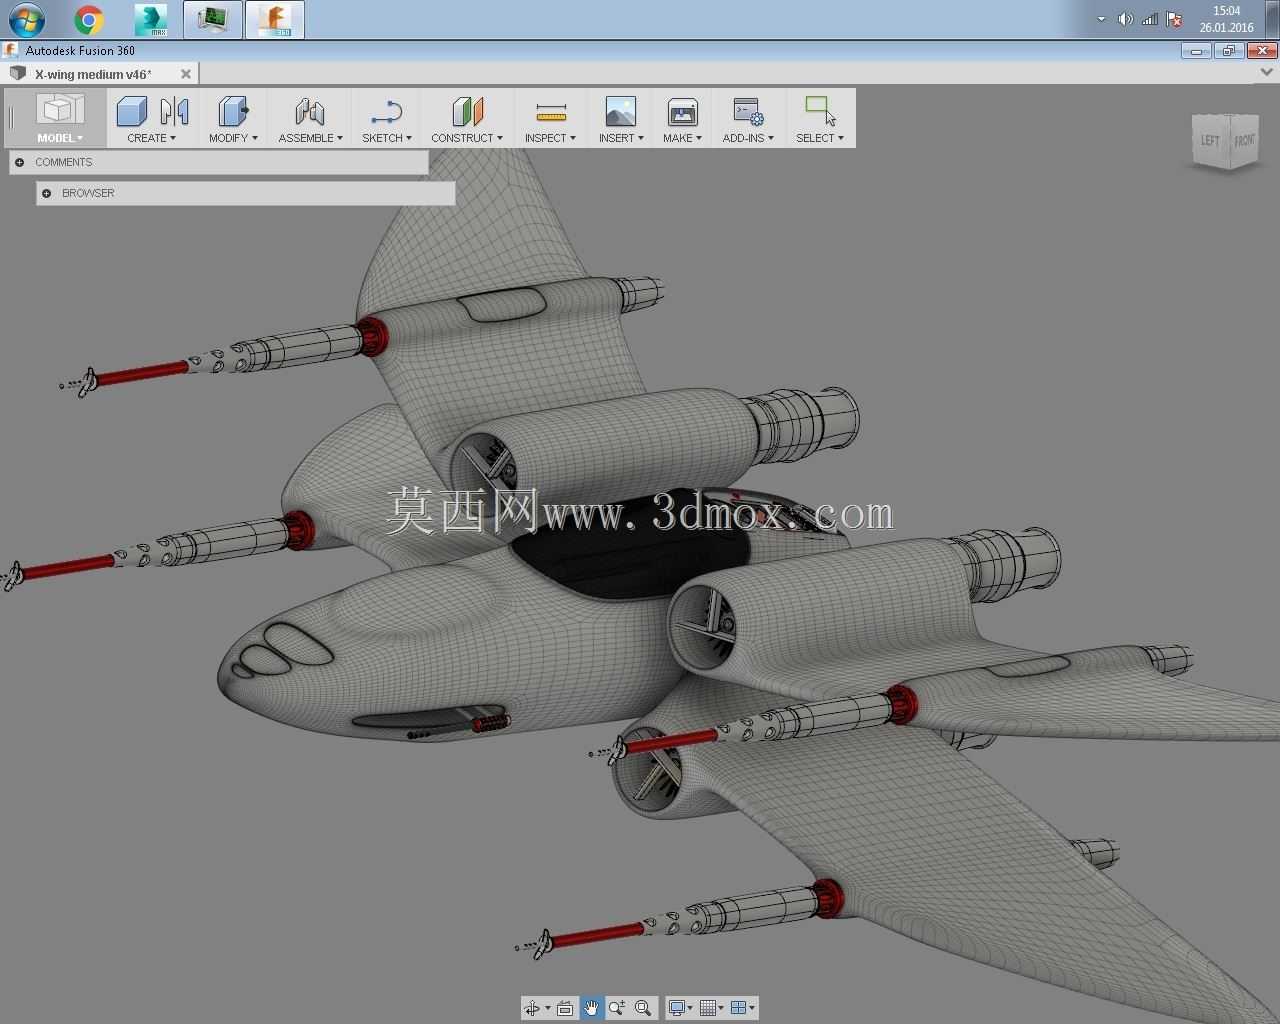Click the 3D Print icon above Make
Viewport: 1280px width, 1024px height.
tap(682, 111)
